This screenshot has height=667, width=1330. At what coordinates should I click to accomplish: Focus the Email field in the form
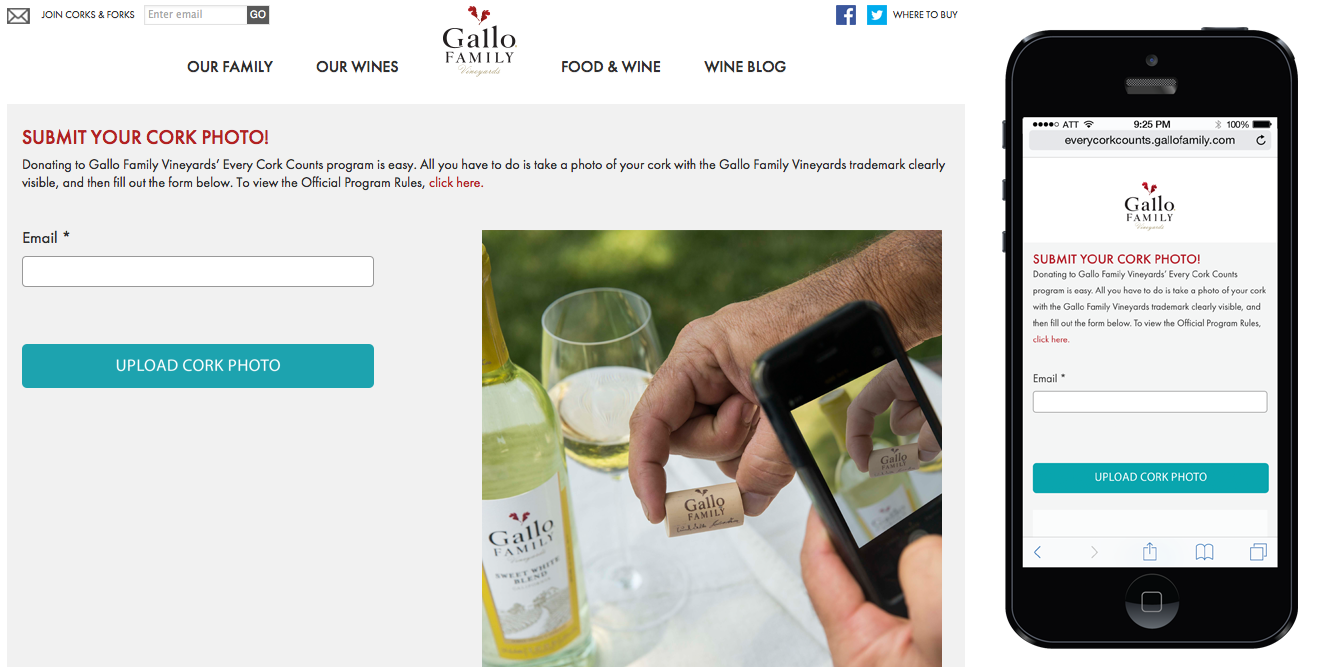coord(198,272)
